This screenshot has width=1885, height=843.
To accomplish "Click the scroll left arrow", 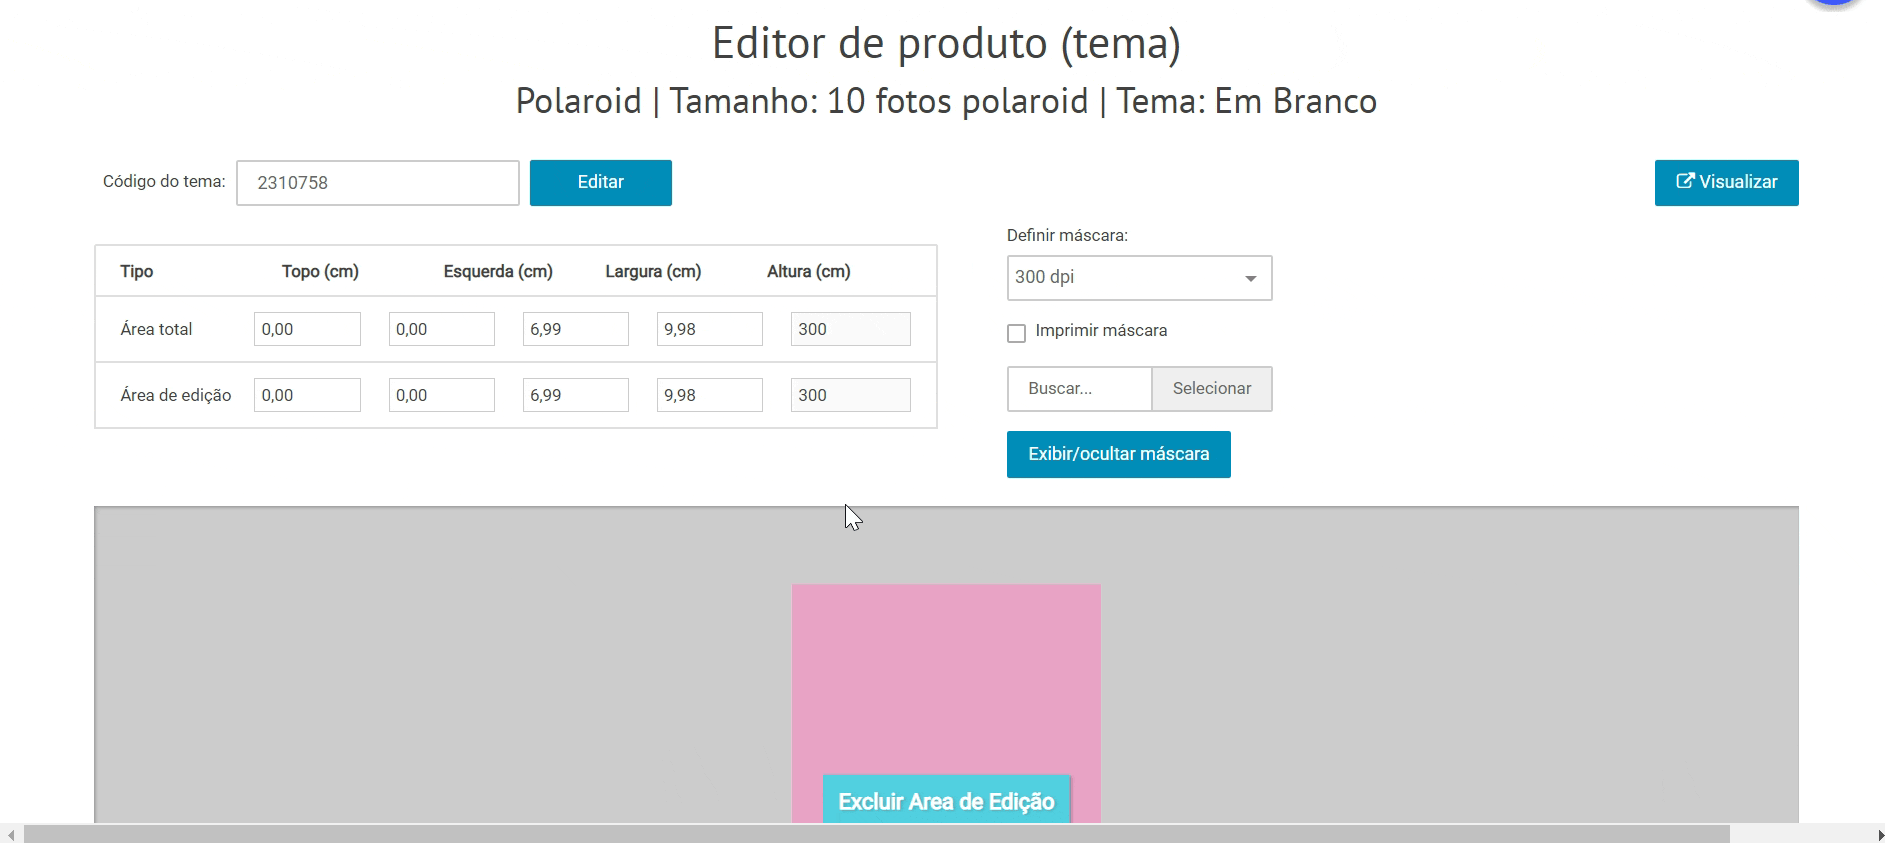I will click(x=10, y=834).
